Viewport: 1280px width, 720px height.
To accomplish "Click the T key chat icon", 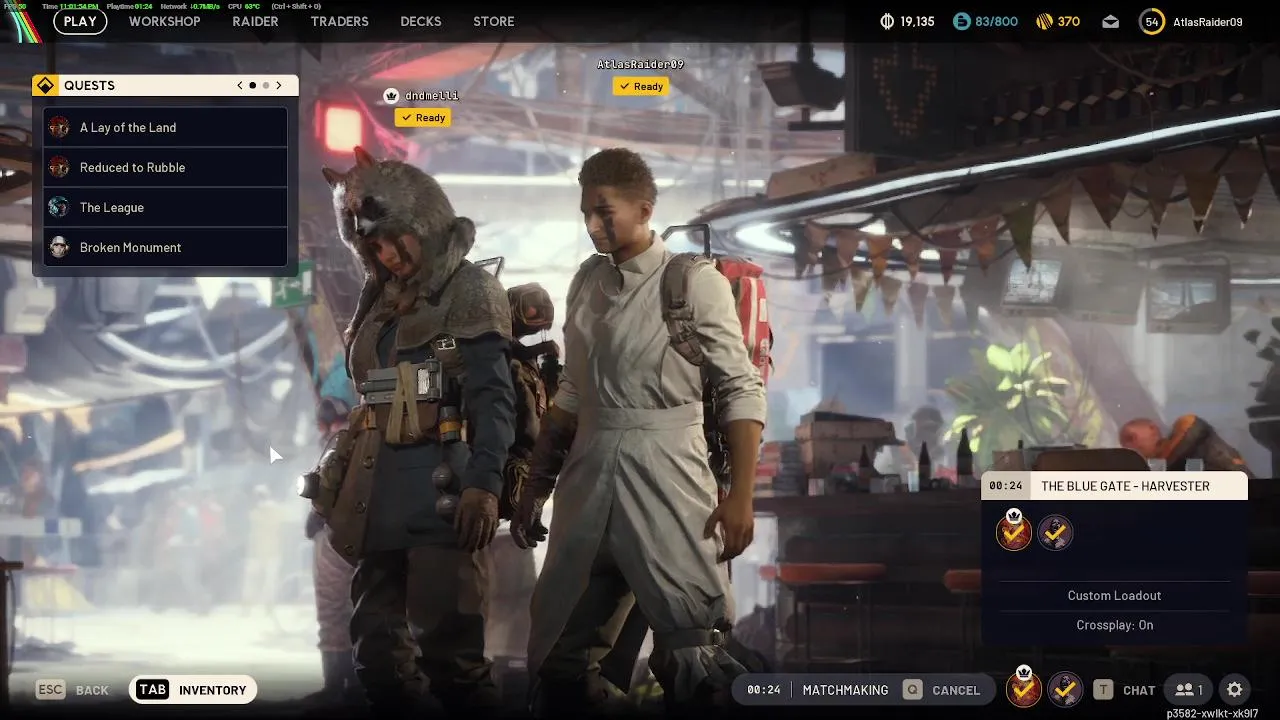I will click(x=1103, y=690).
